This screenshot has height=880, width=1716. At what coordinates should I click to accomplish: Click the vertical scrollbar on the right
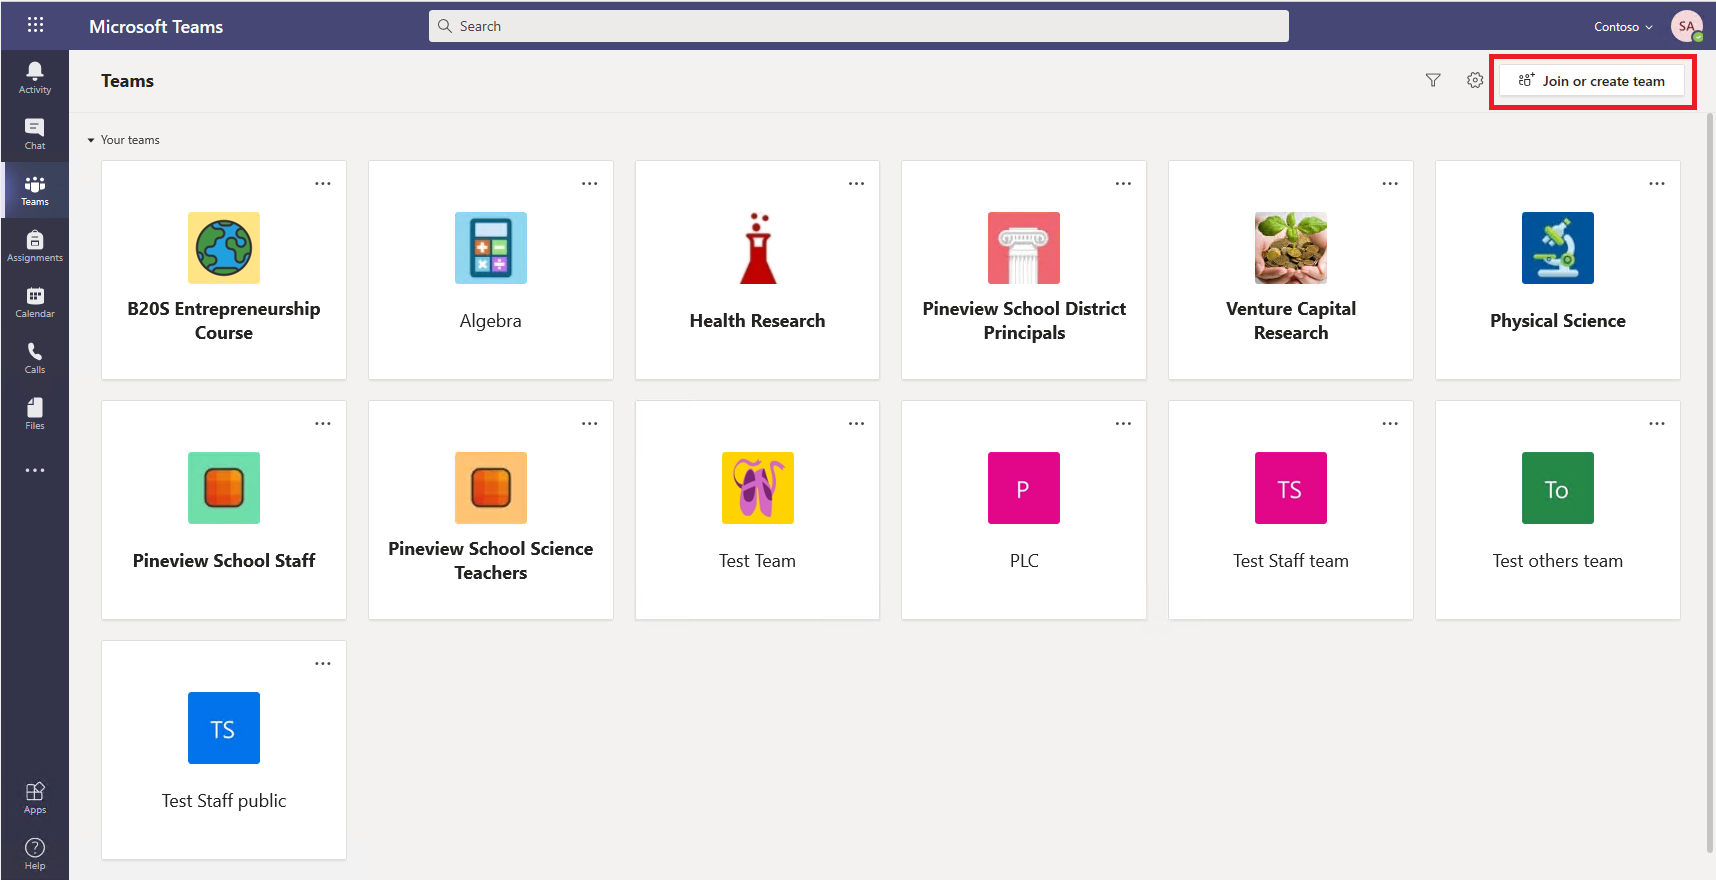1710,483
